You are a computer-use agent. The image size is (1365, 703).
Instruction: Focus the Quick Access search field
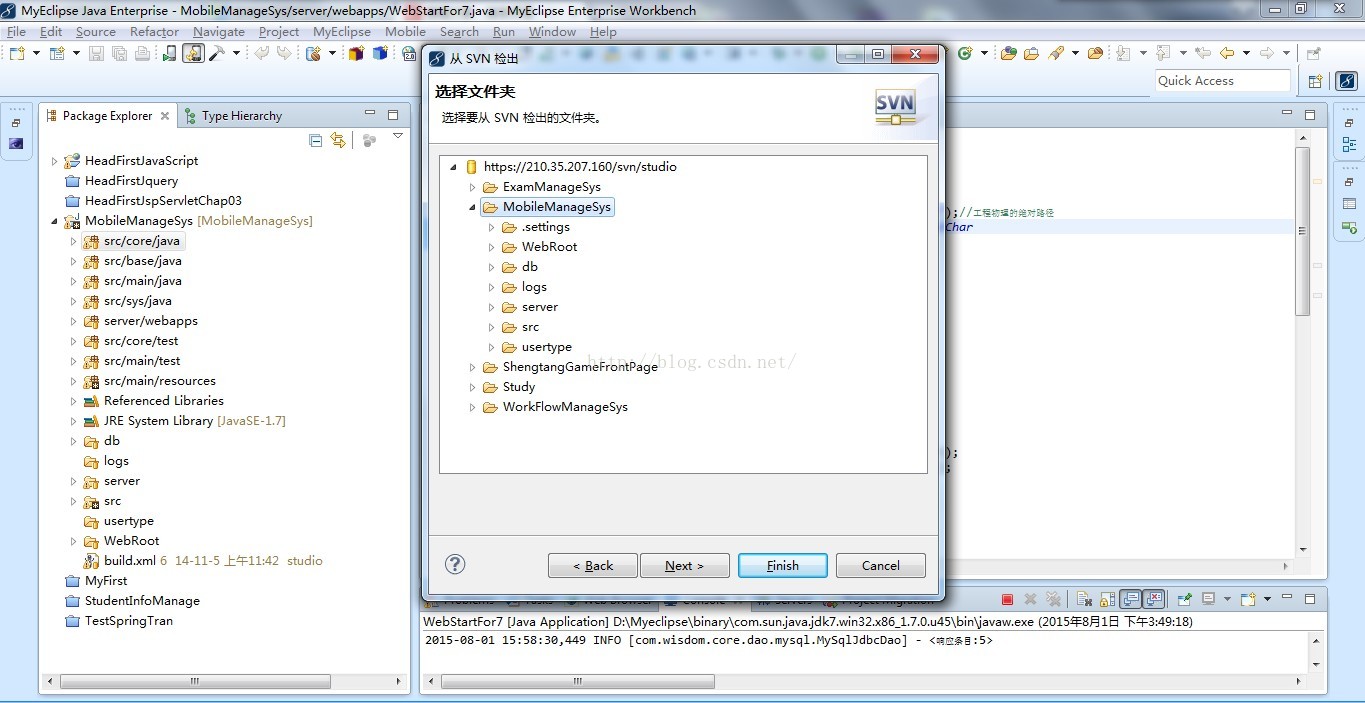[1223, 81]
